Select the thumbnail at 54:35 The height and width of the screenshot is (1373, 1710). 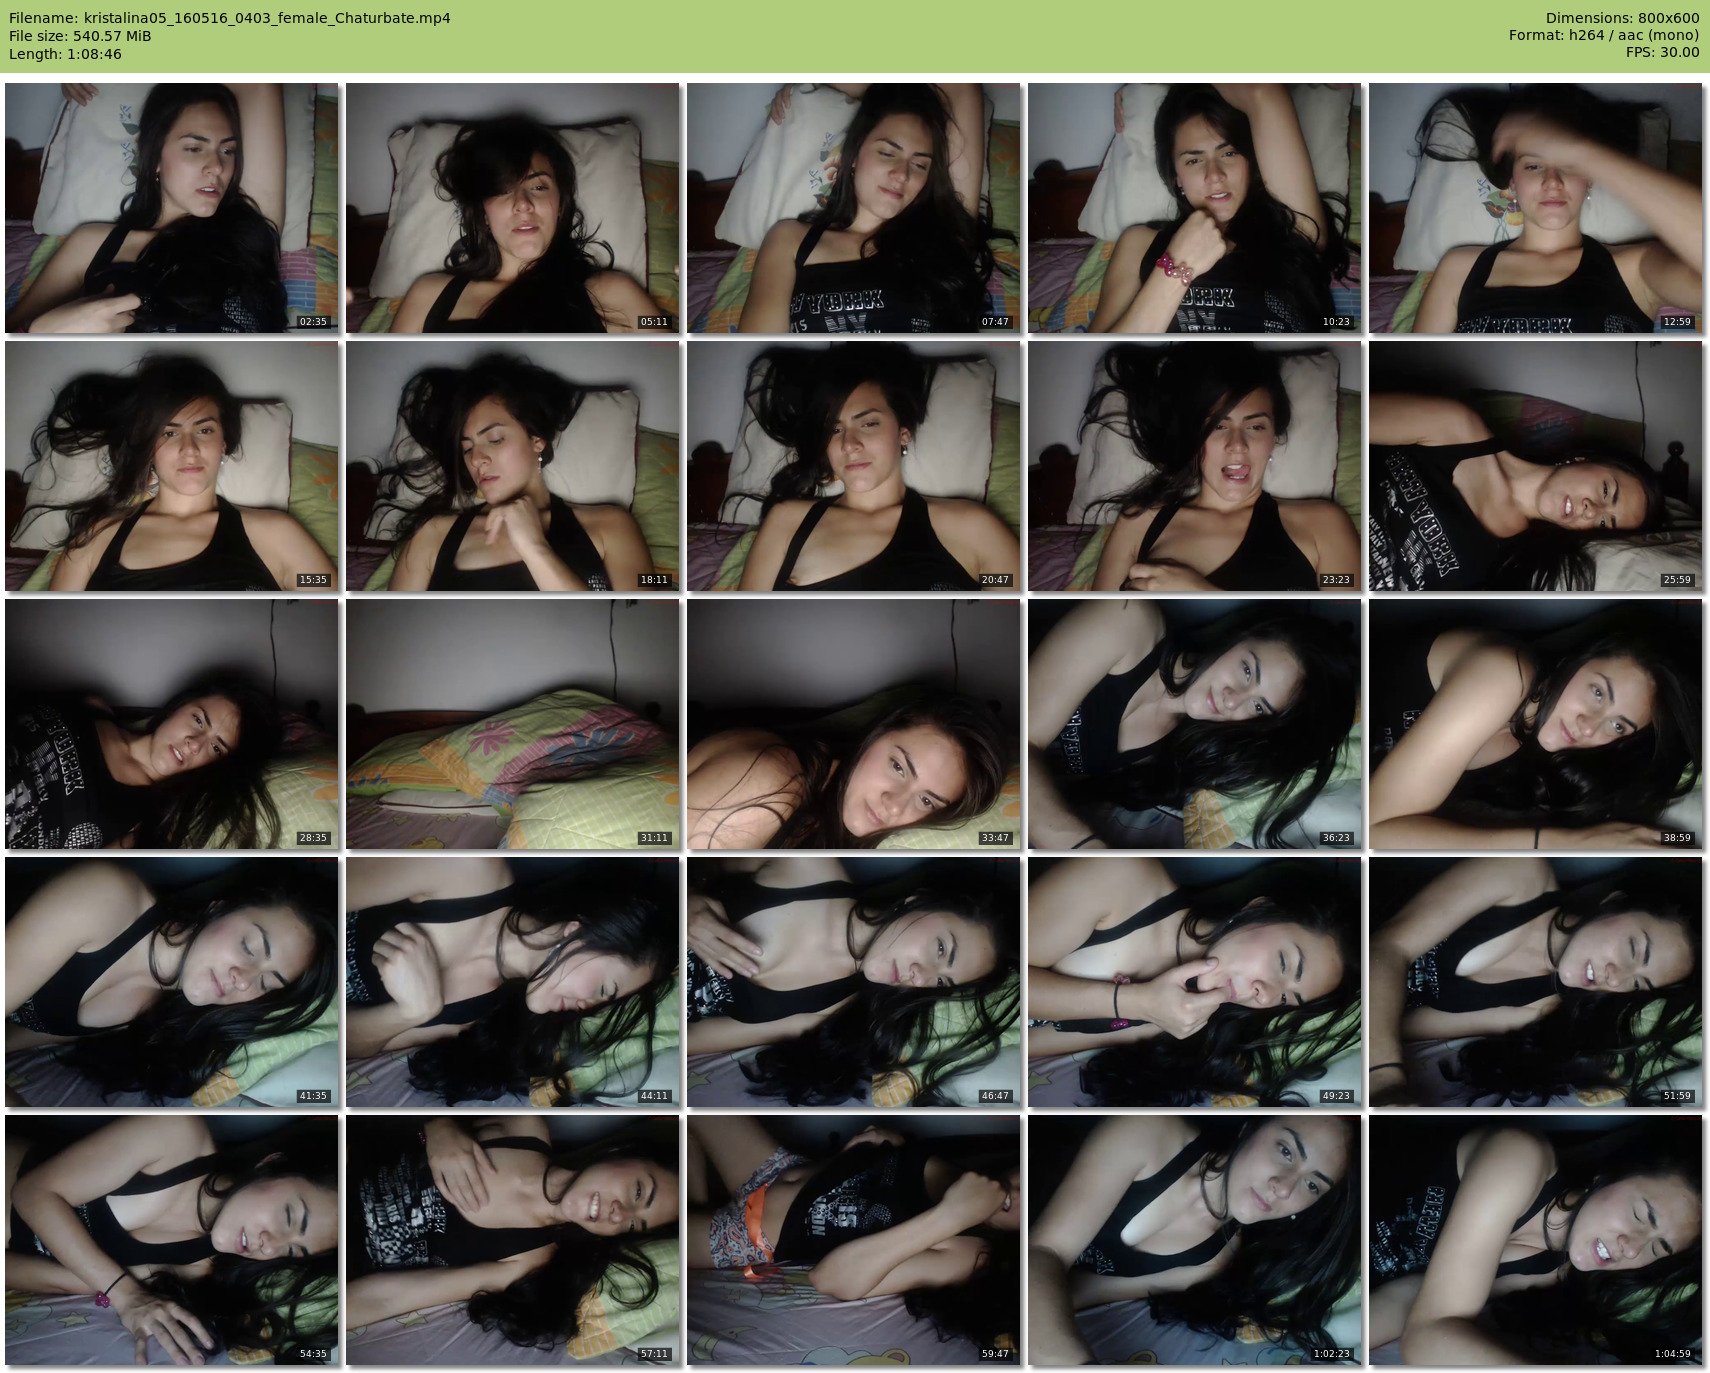[172, 1240]
